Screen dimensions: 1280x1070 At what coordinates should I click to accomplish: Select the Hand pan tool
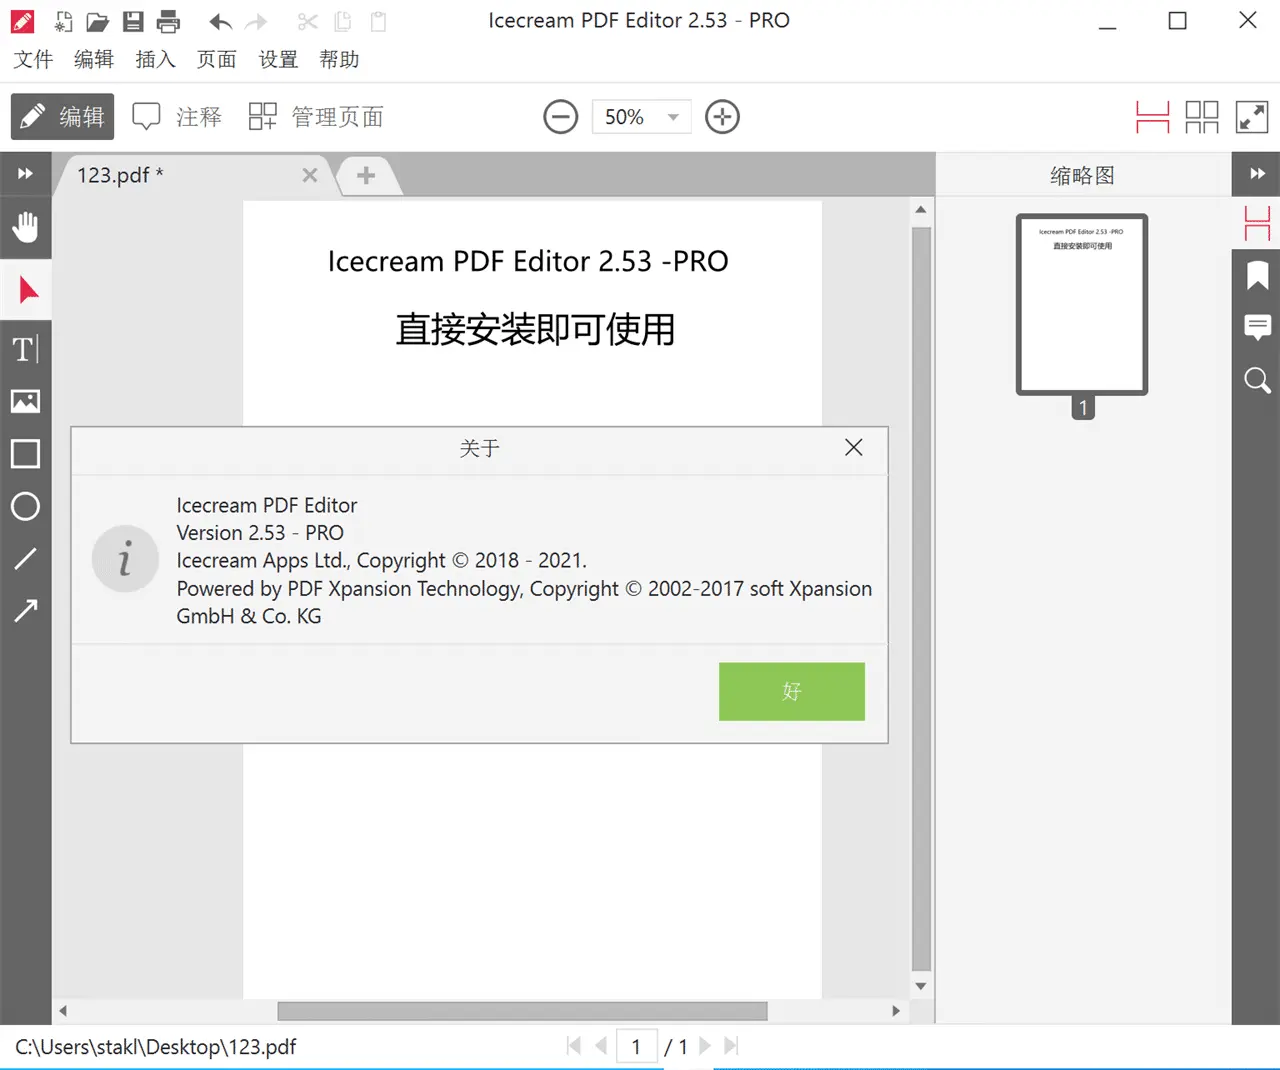[x=25, y=228]
